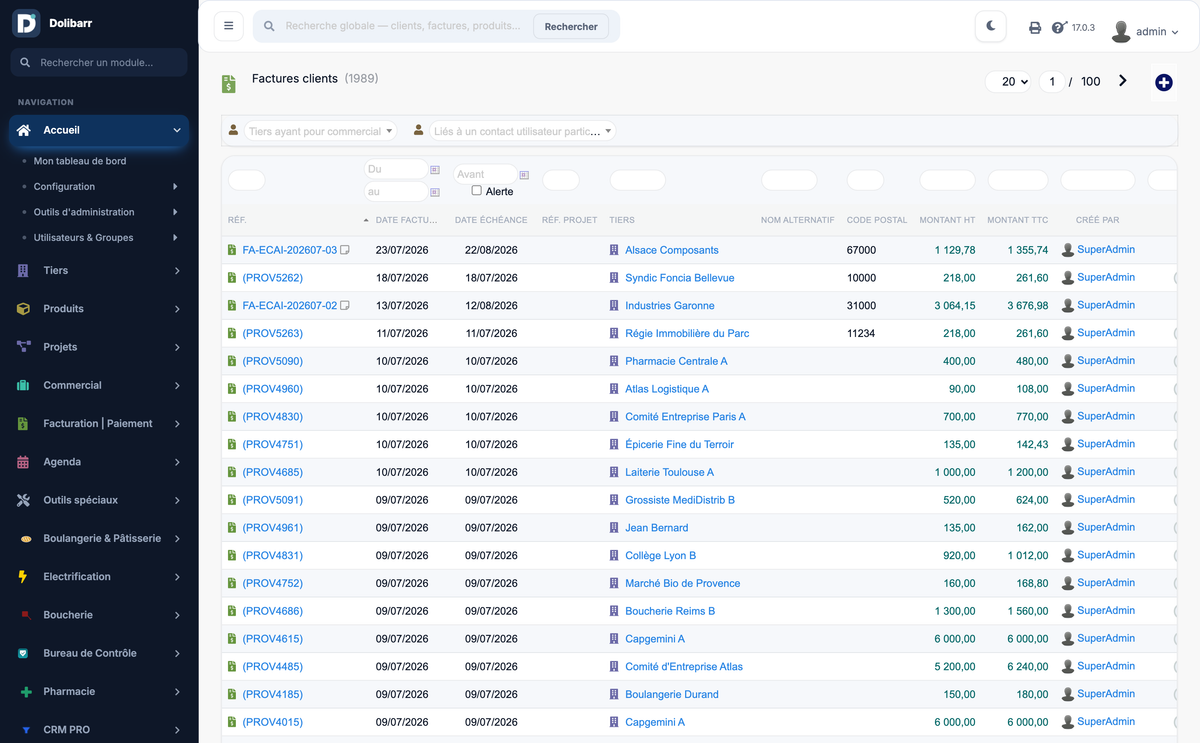Click the Agenda calendar icon
This screenshot has height=743, width=1200.
(x=23, y=462)
